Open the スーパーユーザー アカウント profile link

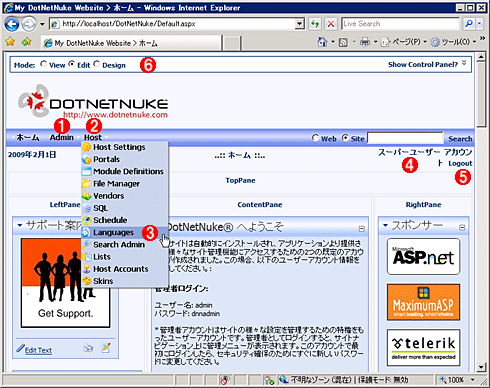coord(425,152)
